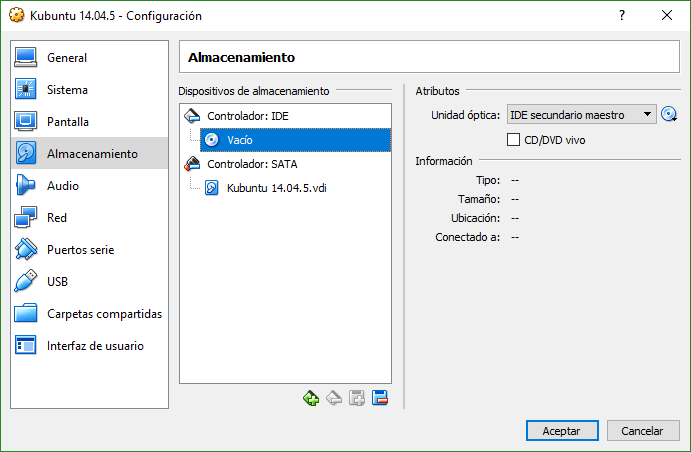The height and width of the screenshot is (452, 691).
Task: Enable the CD/DVD vivo checkbox
Action: 514,140
